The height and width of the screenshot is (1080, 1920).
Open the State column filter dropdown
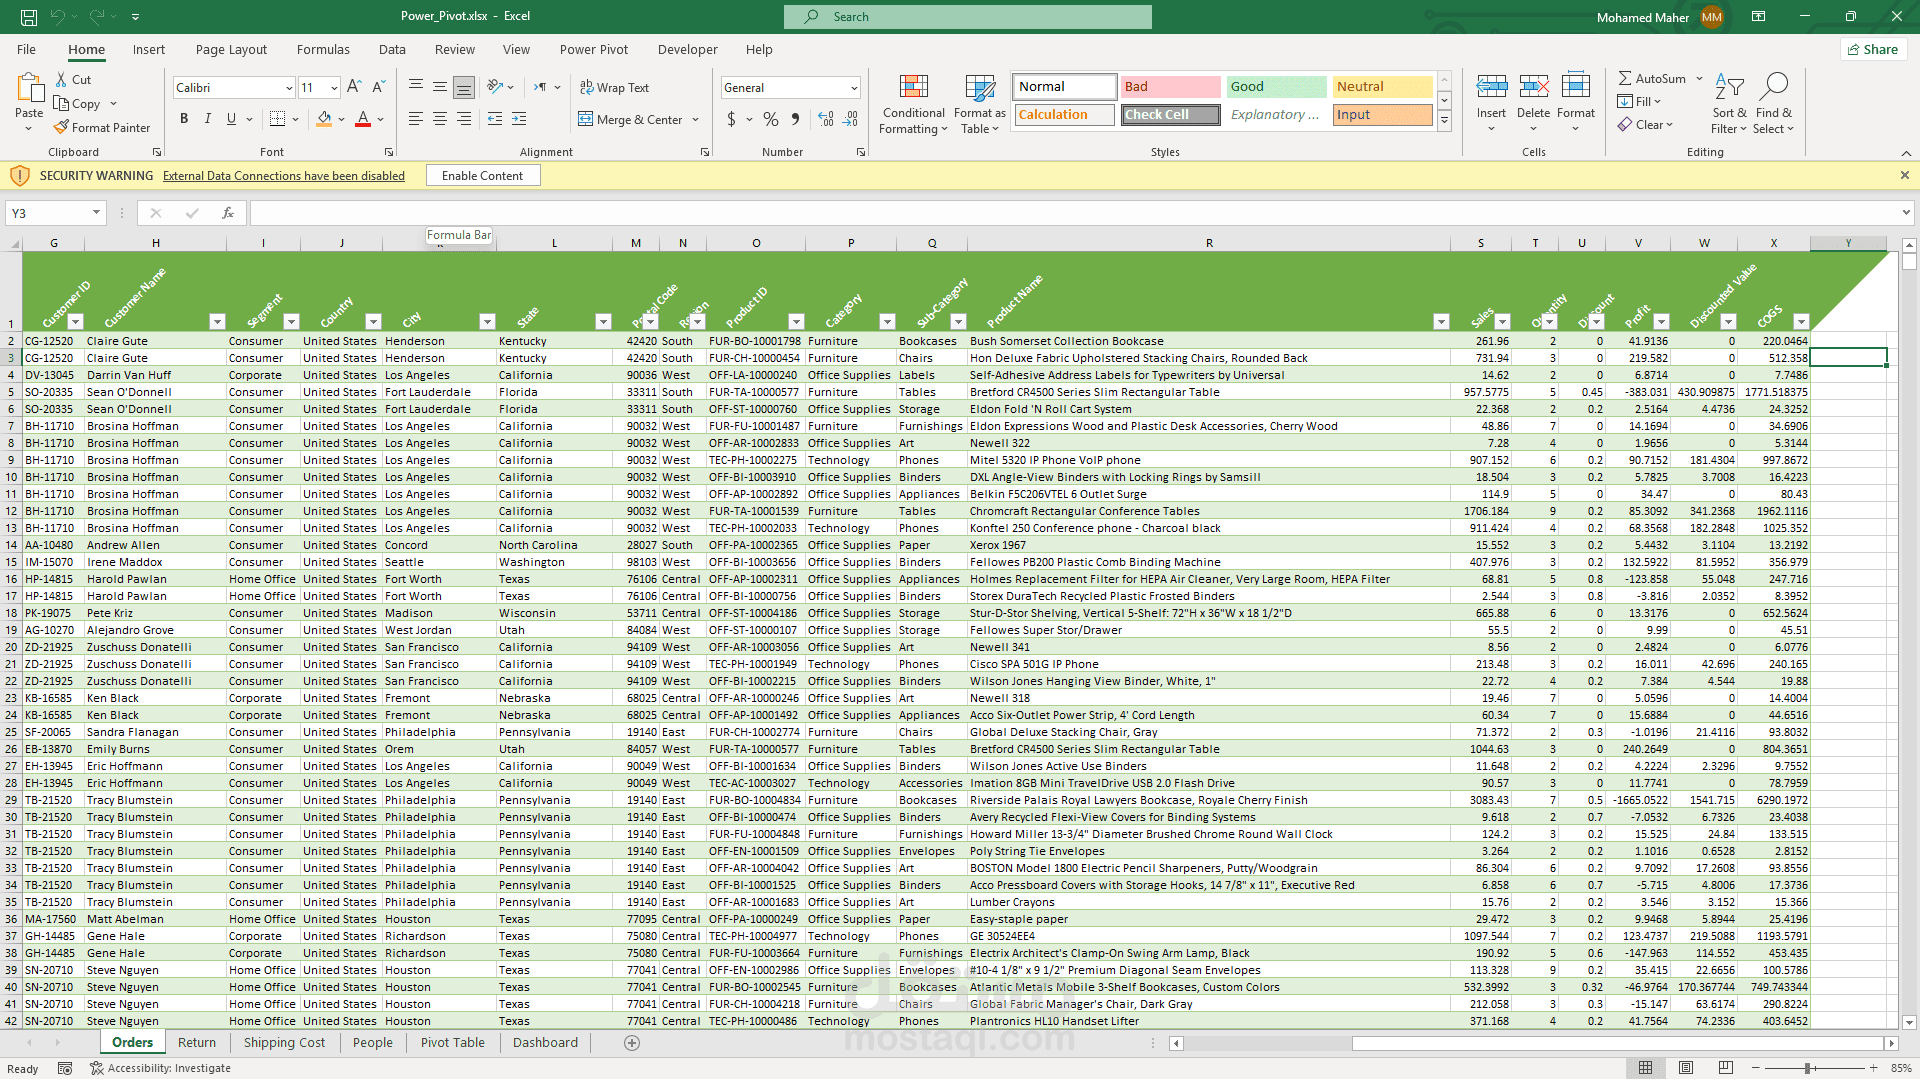[x=603, y=322]
